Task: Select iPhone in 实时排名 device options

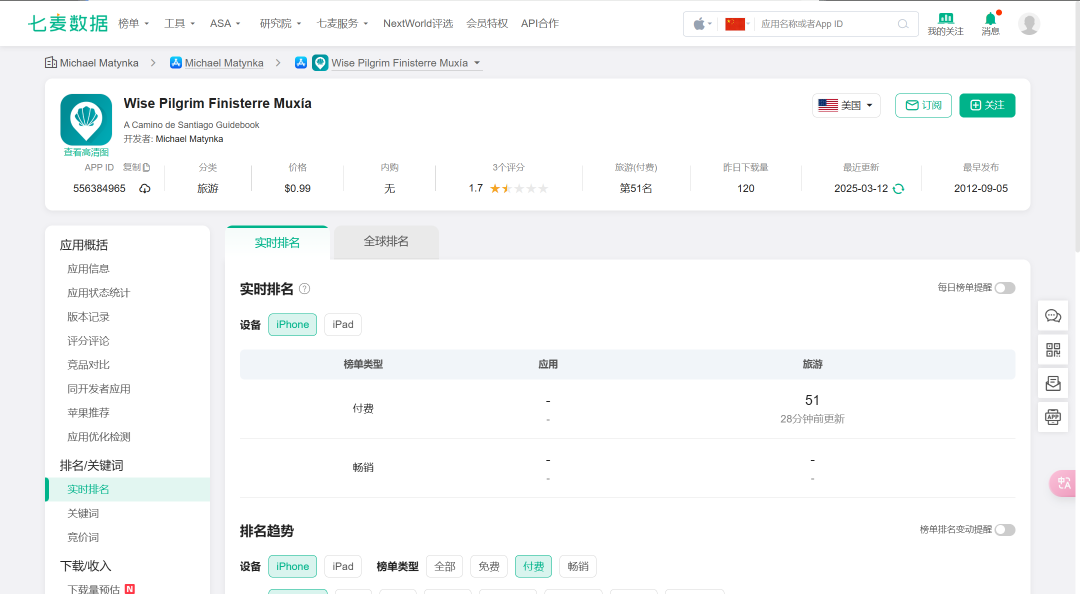Action: click(x=293, y=325)
